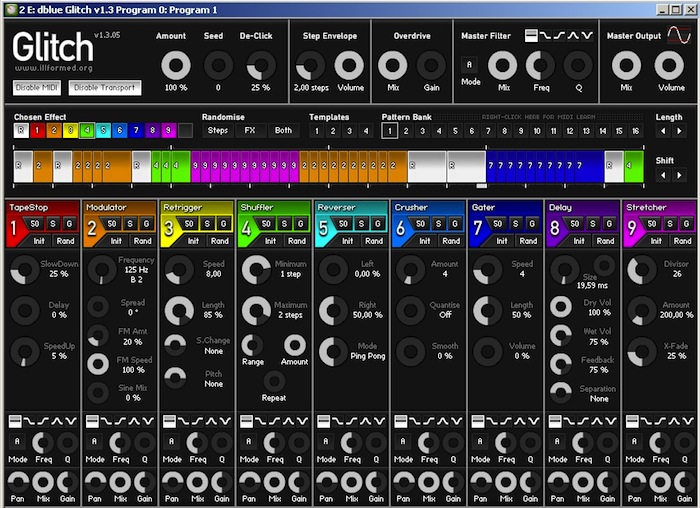This screenshot has height=508, width=700.
Task: Select filter-off shape in Master Filter
Action: pos(531,36)
